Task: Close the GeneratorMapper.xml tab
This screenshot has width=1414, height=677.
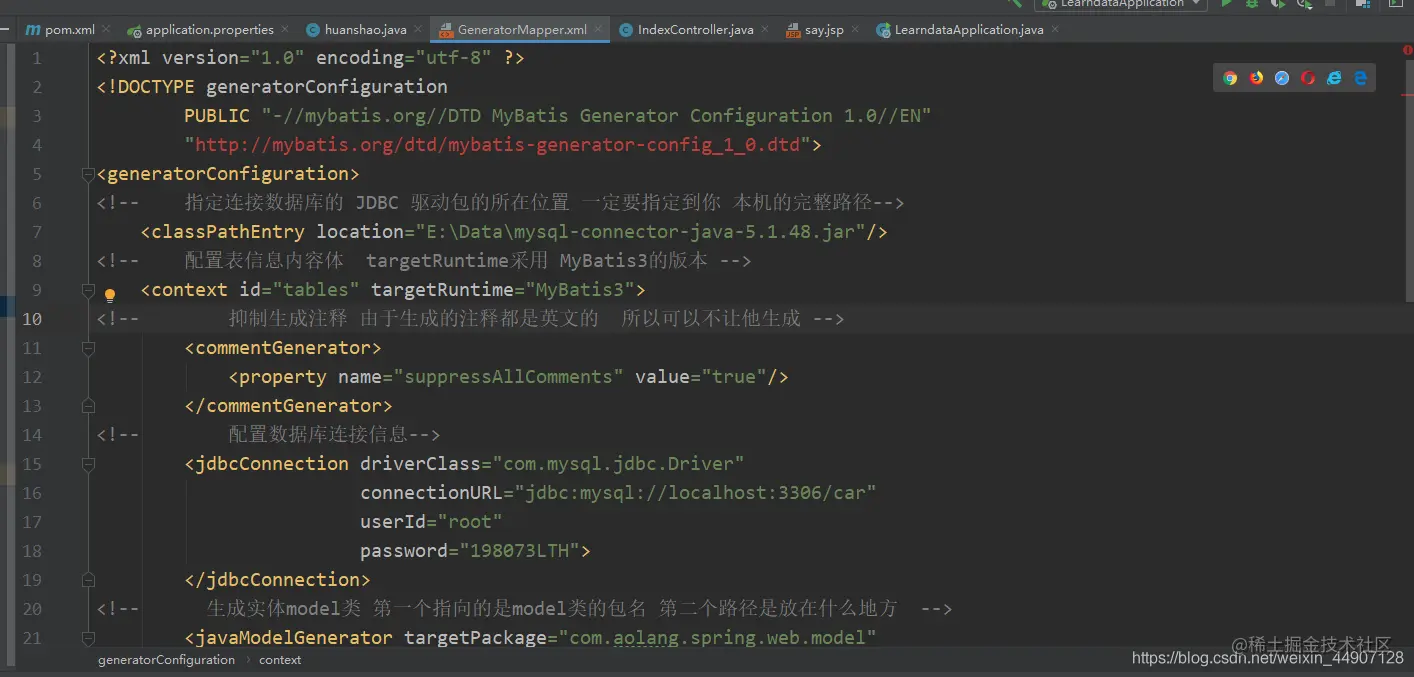Action: point(599,30)
